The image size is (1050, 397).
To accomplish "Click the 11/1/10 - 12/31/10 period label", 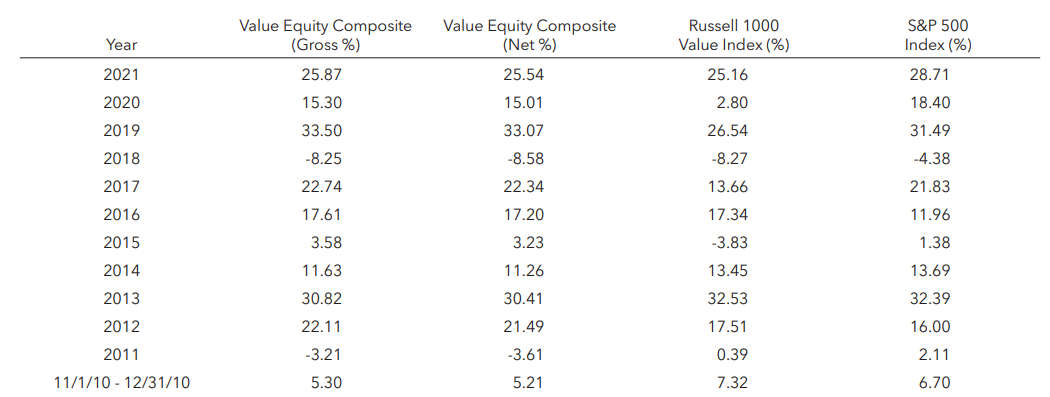I will tap(121, 384).
